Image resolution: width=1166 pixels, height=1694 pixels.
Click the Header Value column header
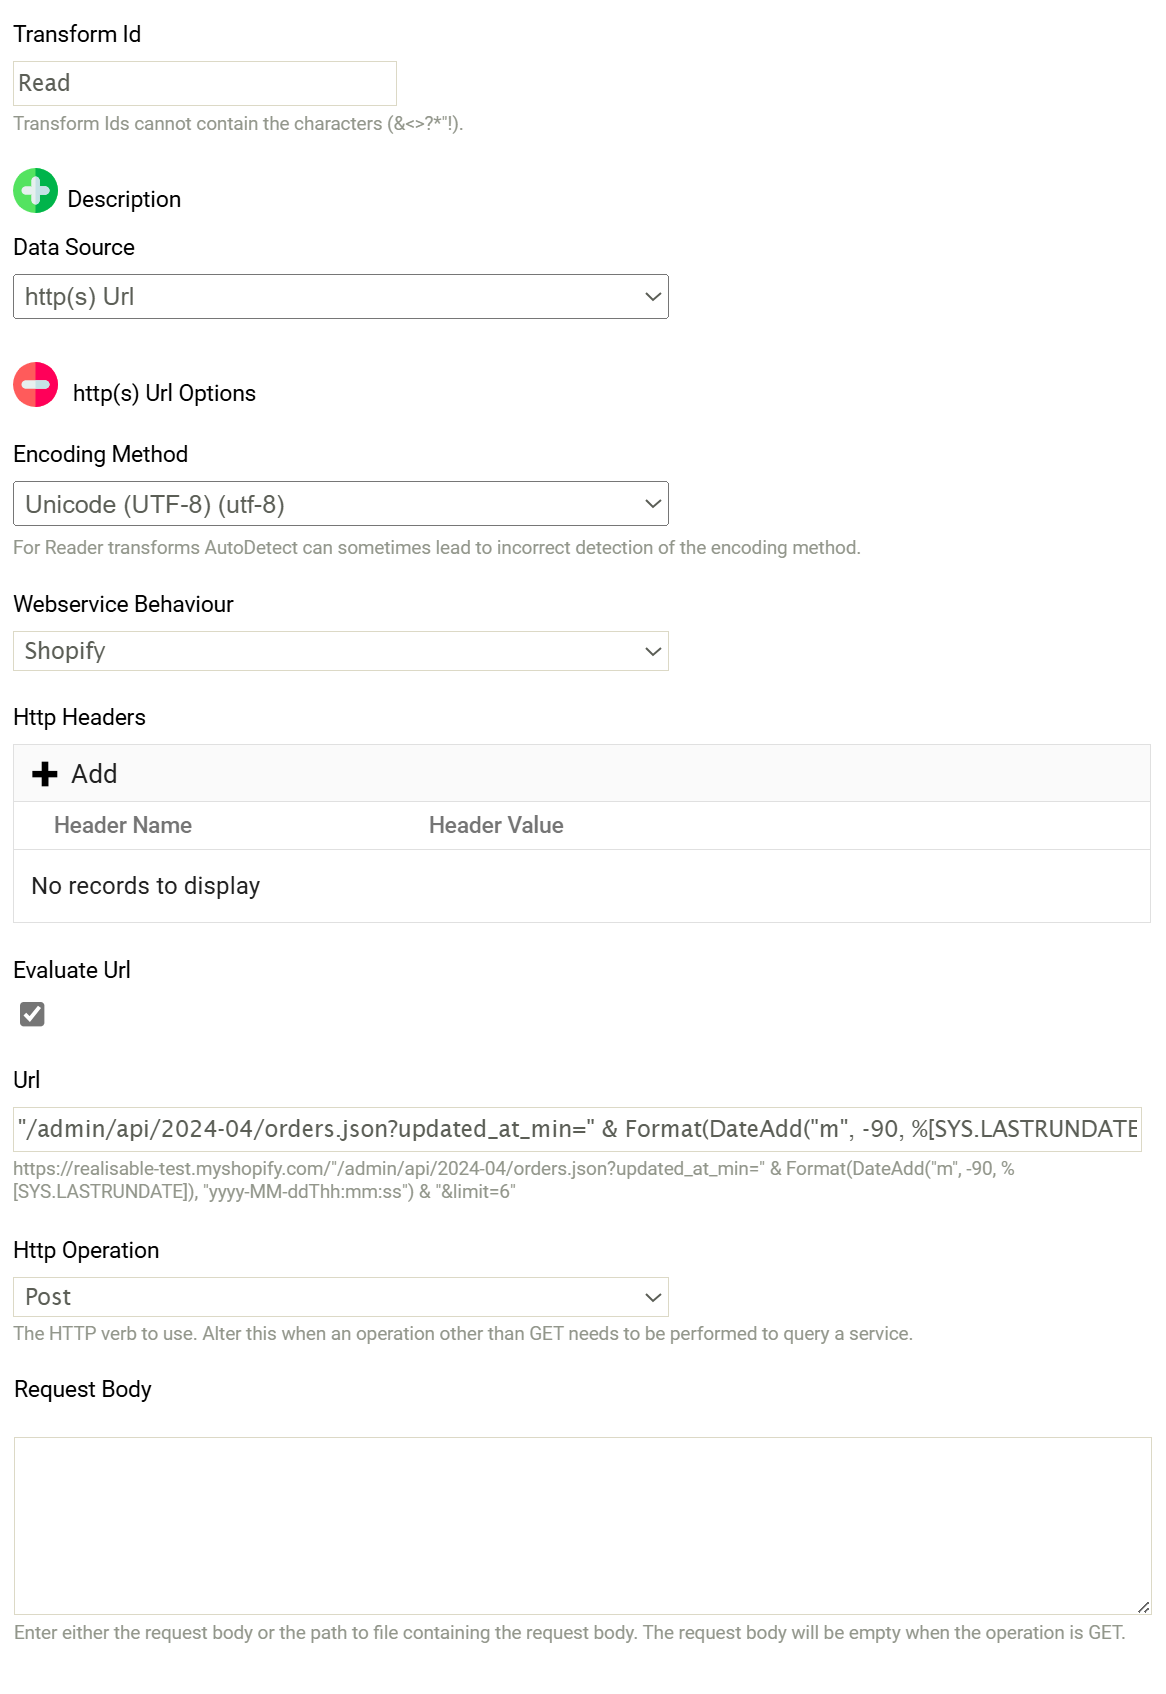pos(496,825)
